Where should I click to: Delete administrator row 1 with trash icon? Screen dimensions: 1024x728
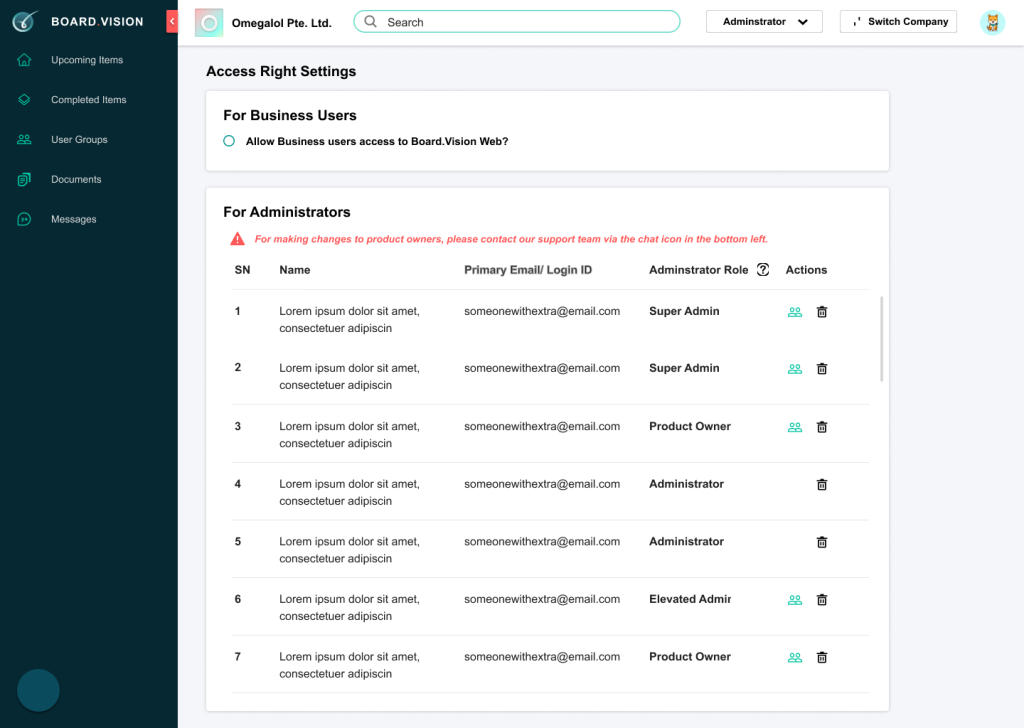tap(822, 312)
